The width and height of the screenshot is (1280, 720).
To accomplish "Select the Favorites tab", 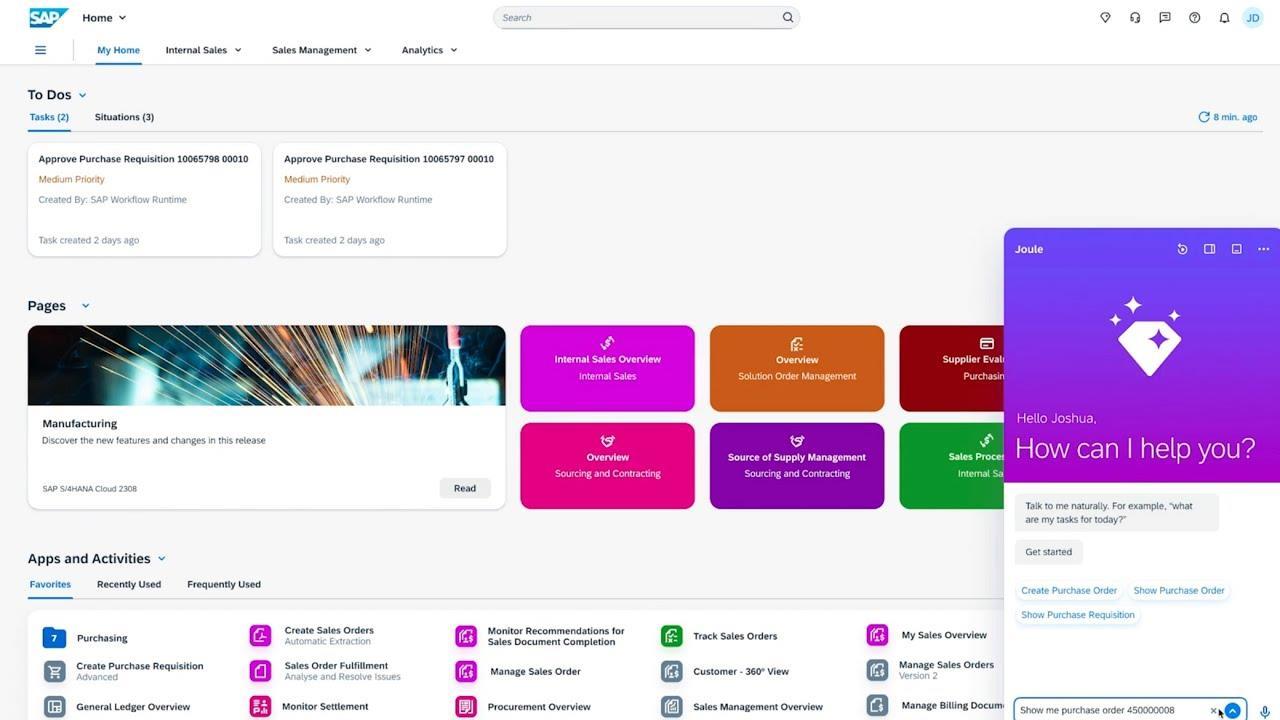I will pyautogui.click(x=50, y=584).
